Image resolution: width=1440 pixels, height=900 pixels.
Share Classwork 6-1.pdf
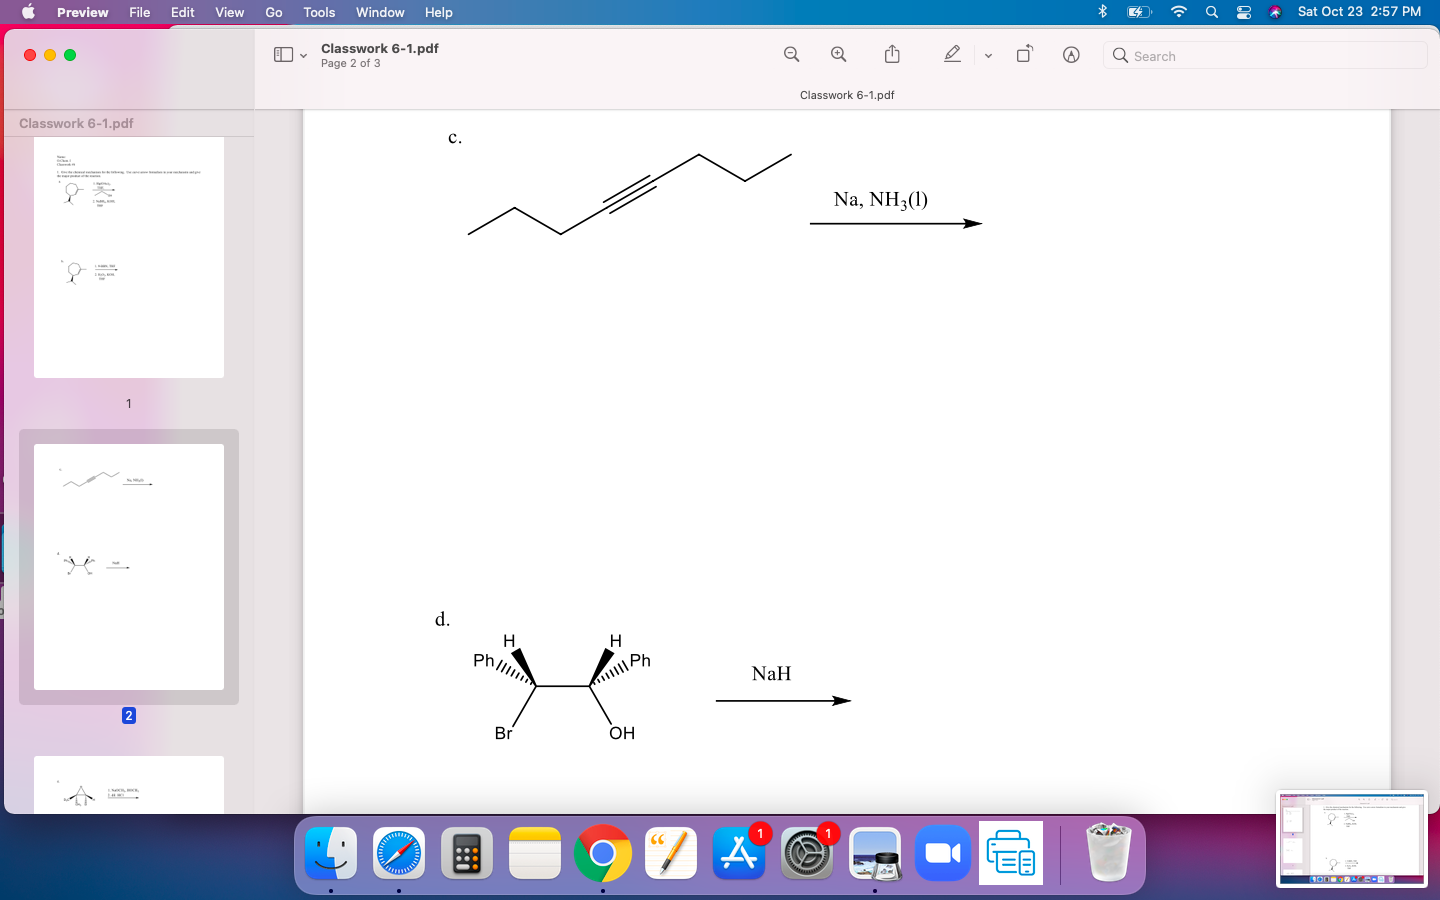tap(891, 54)
